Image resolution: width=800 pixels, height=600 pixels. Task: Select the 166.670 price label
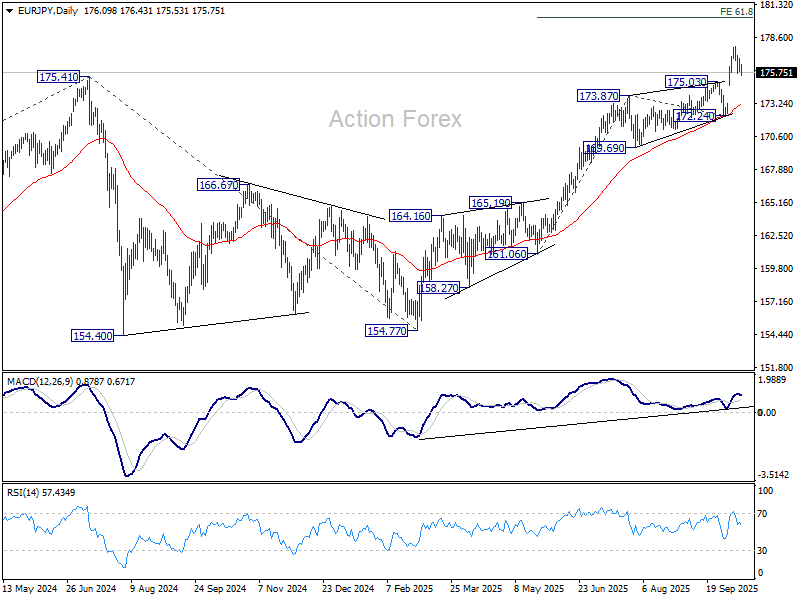point(218,185)
